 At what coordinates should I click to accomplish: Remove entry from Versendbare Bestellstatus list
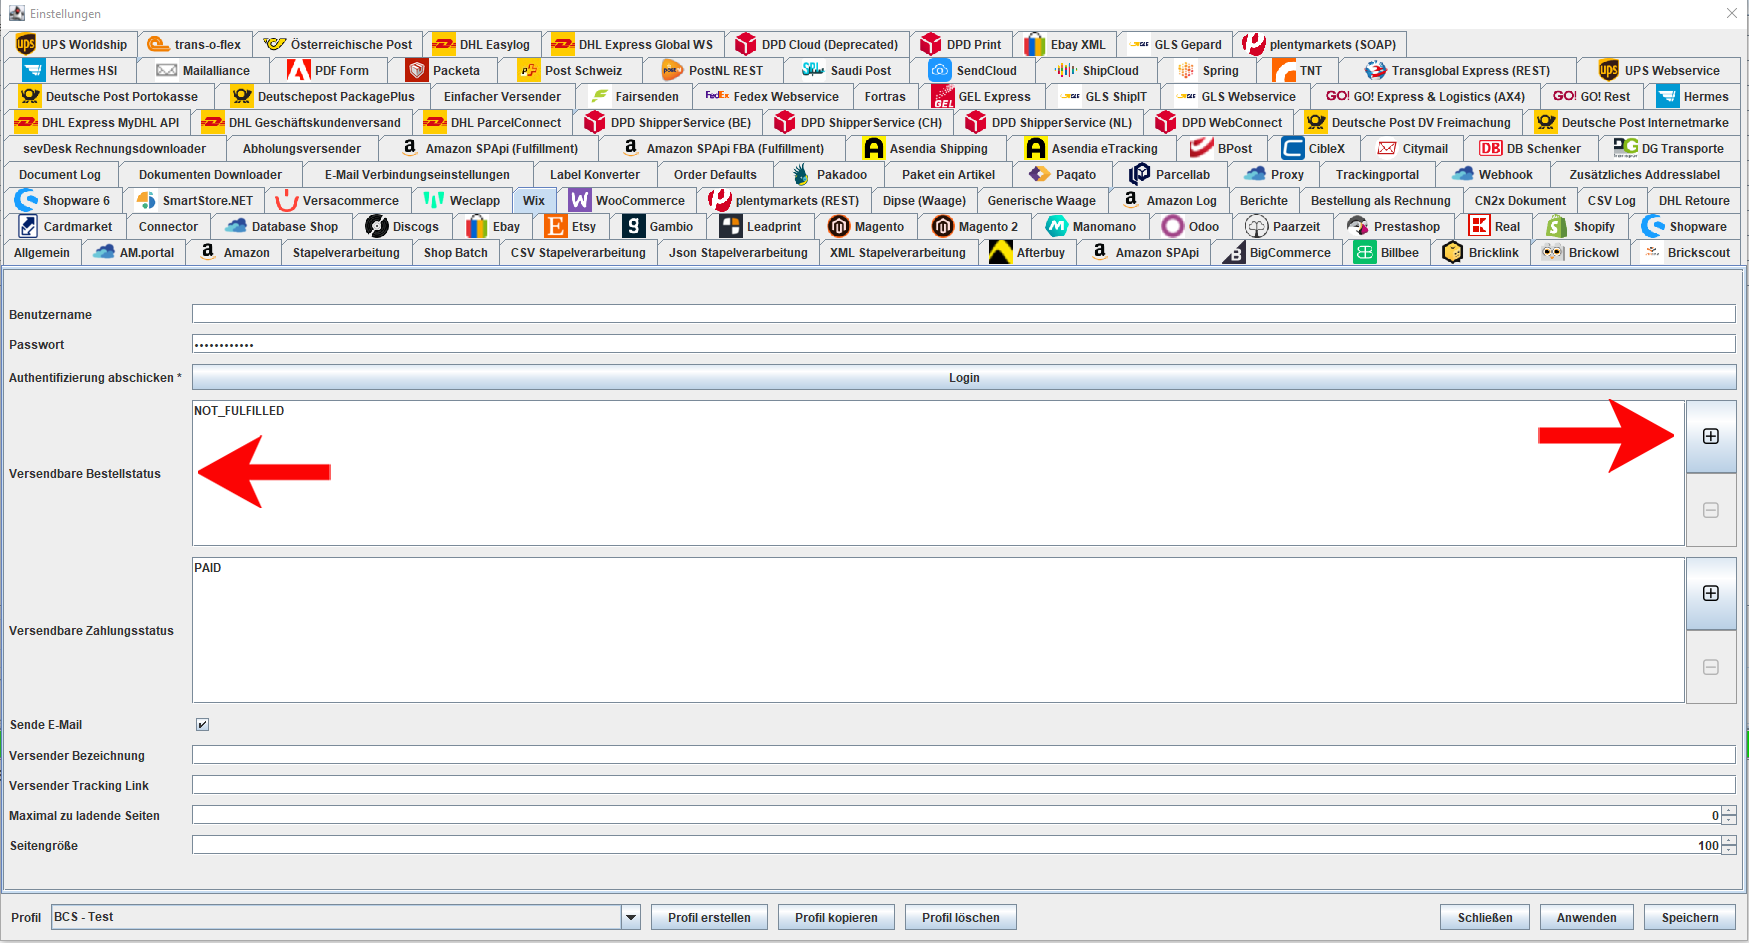click(1711, 510)
